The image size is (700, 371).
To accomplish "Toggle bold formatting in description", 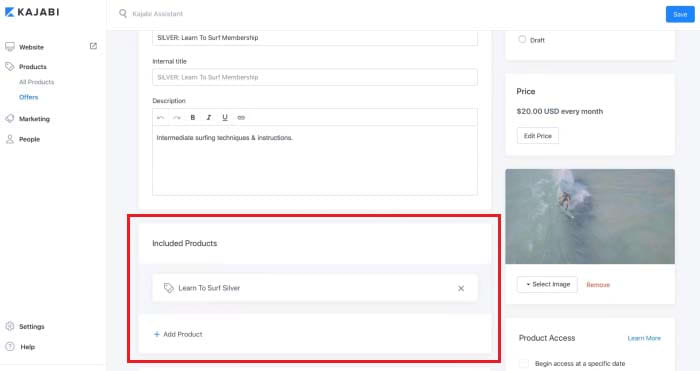I will (x=193, y=117).
